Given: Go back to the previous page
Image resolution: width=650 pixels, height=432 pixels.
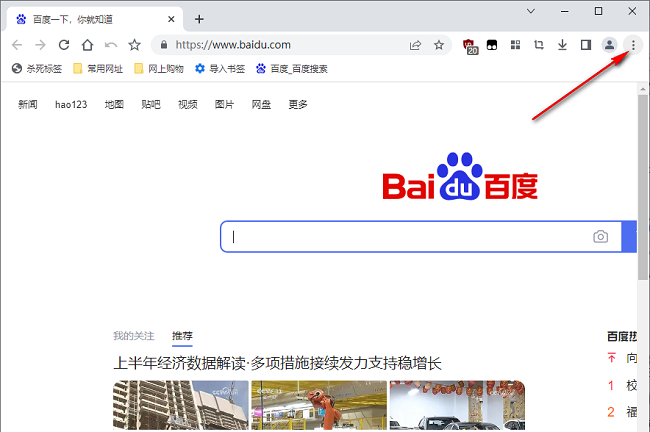Looking at the screenshot, I should [17, 45].
